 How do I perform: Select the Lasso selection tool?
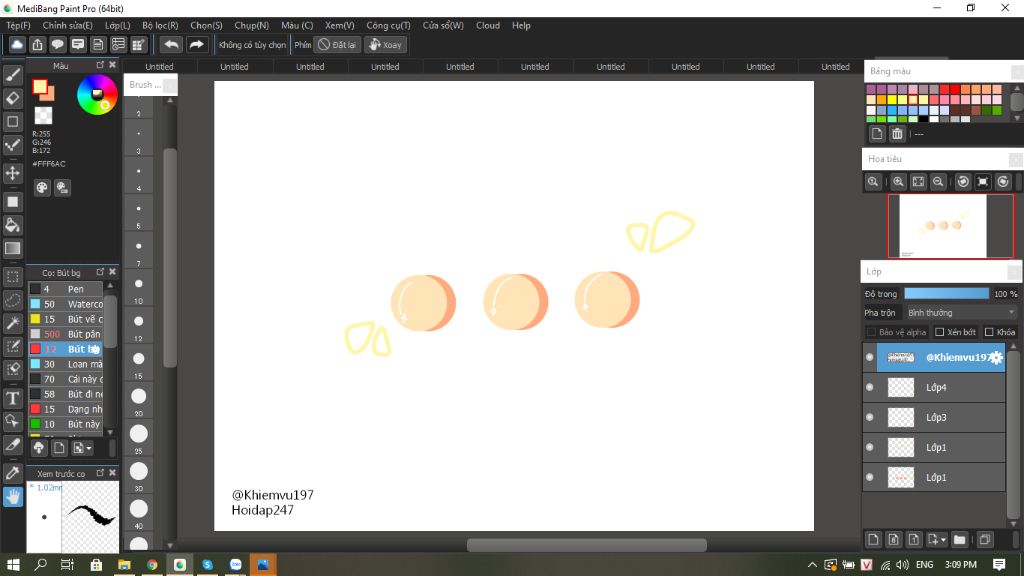click(12, 300)
